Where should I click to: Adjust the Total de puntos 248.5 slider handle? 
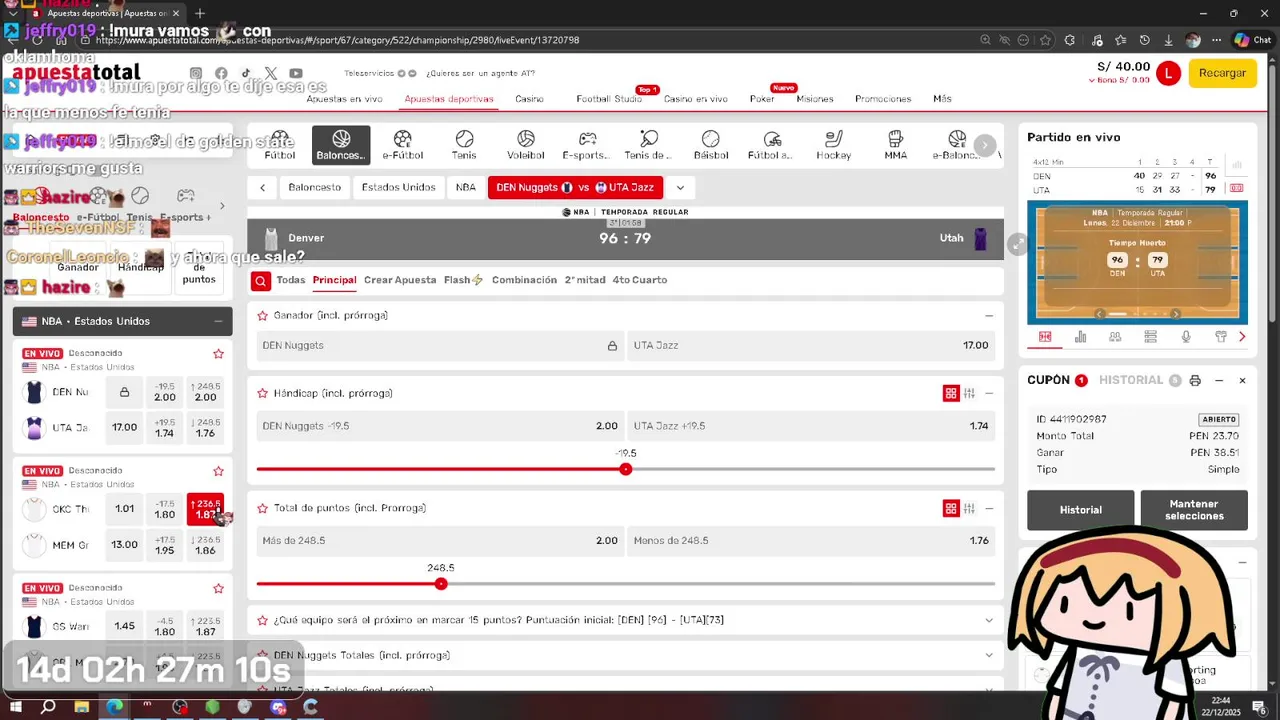pos(441,584)
